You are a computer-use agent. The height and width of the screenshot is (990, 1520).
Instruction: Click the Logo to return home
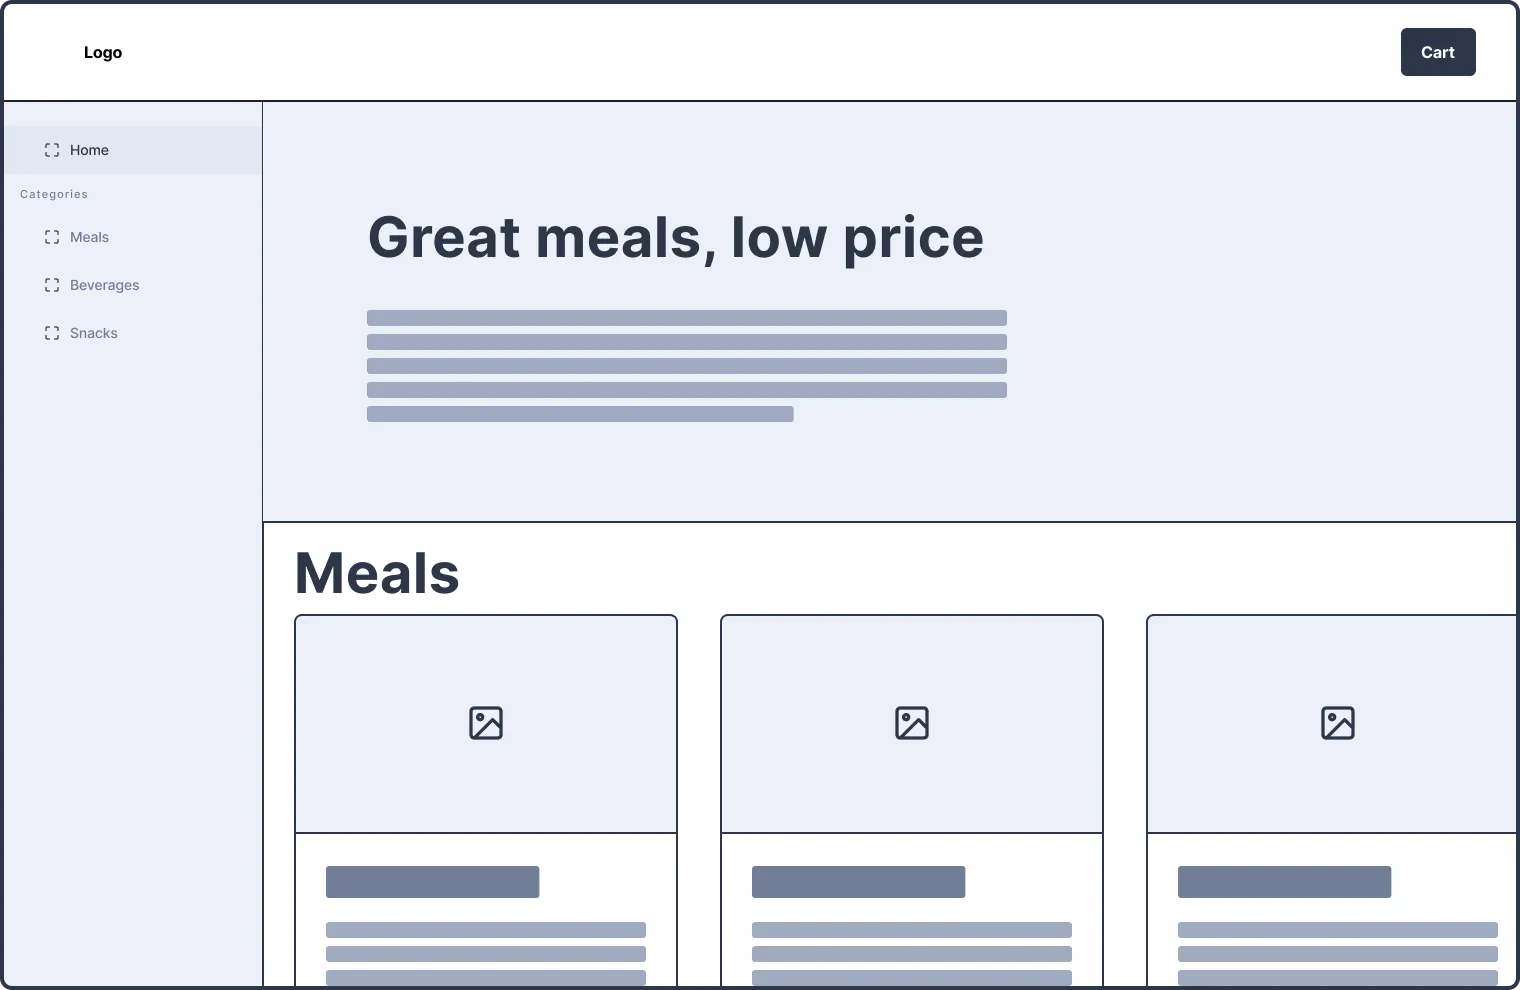[x=103, y=52]
